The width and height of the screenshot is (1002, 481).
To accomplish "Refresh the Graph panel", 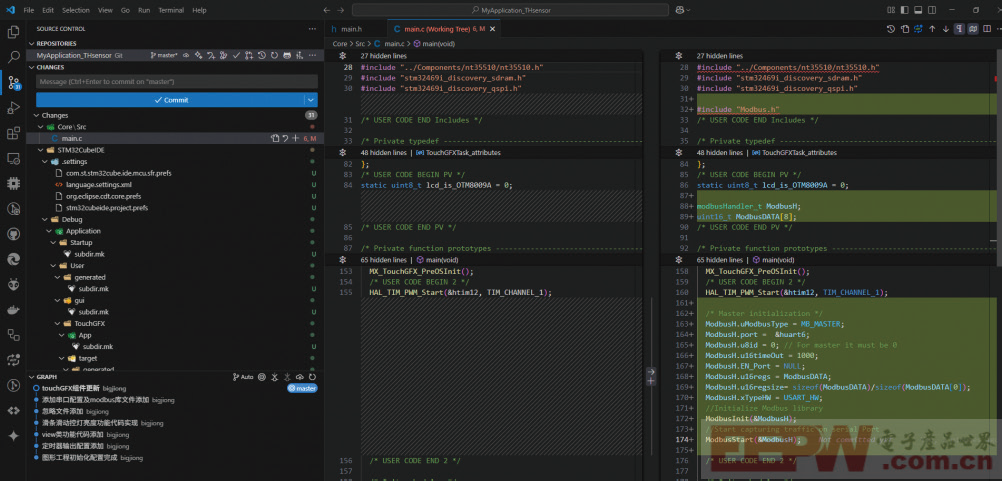I will coord(312,377).
